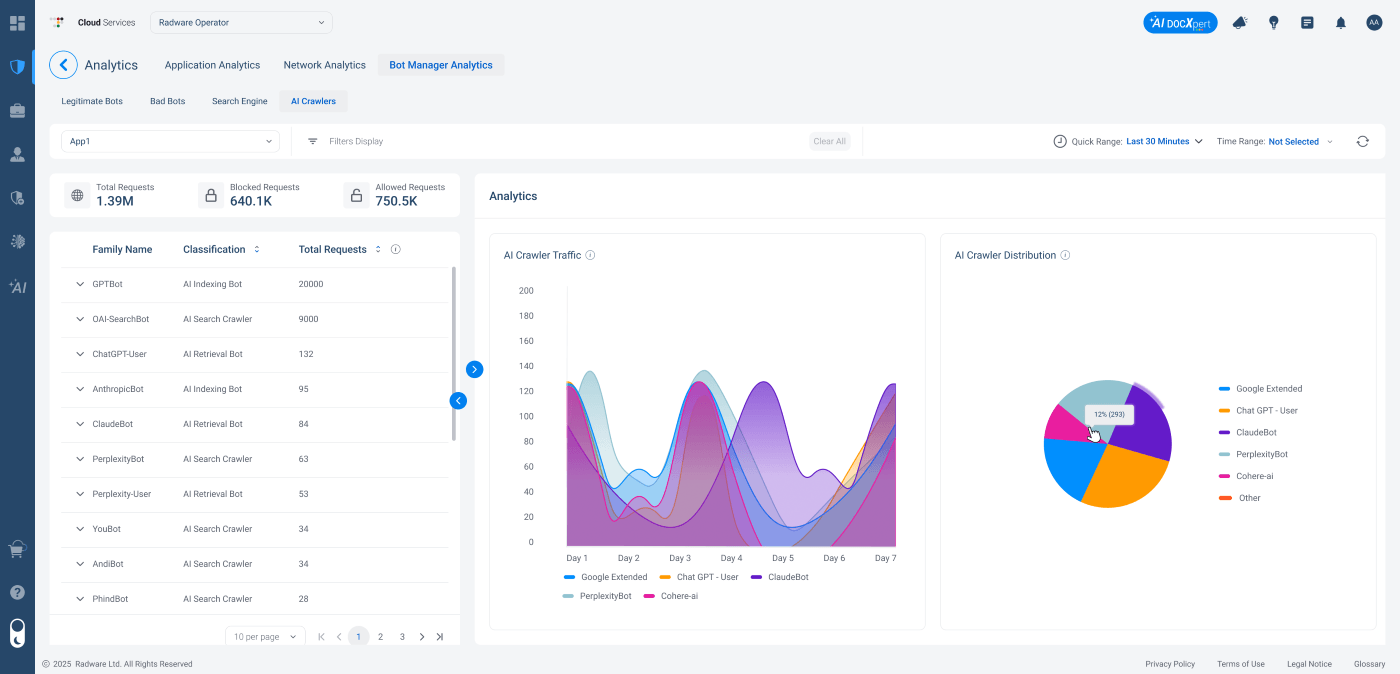Expand the GPTBot row

(x=81, y=284)
